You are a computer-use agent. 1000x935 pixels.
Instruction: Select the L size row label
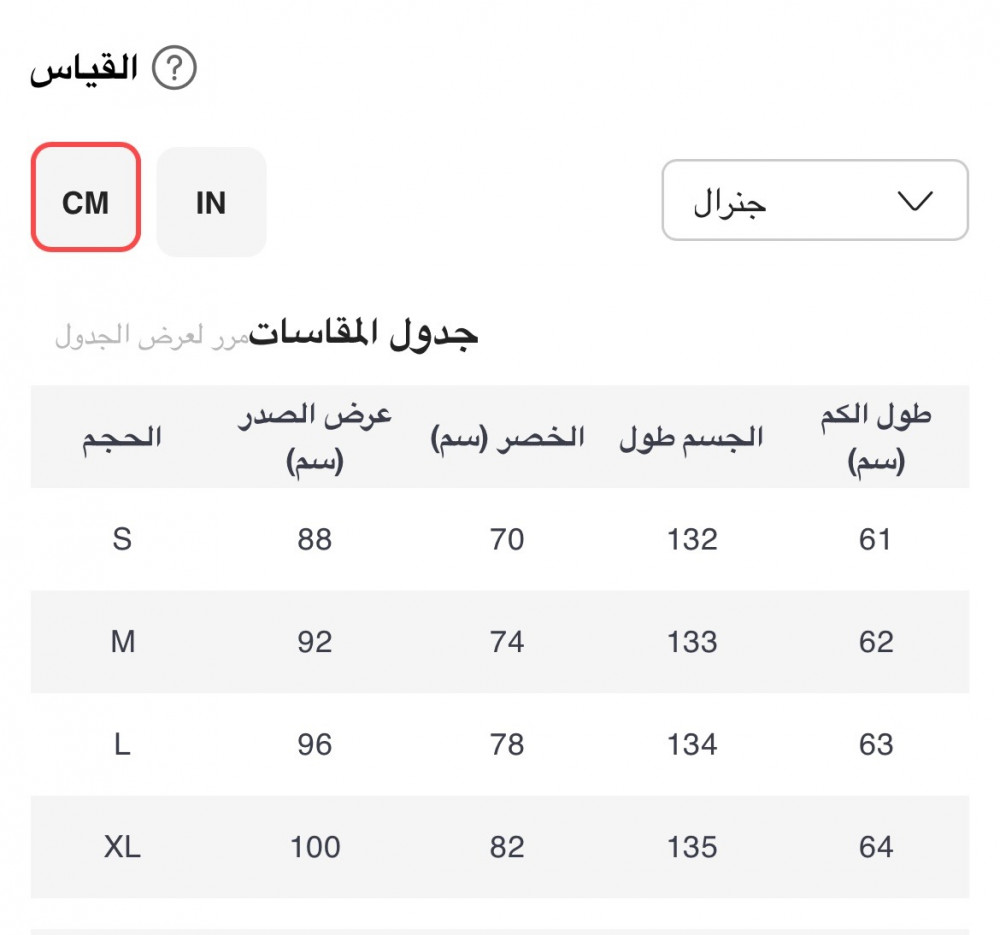pos(122,745)
